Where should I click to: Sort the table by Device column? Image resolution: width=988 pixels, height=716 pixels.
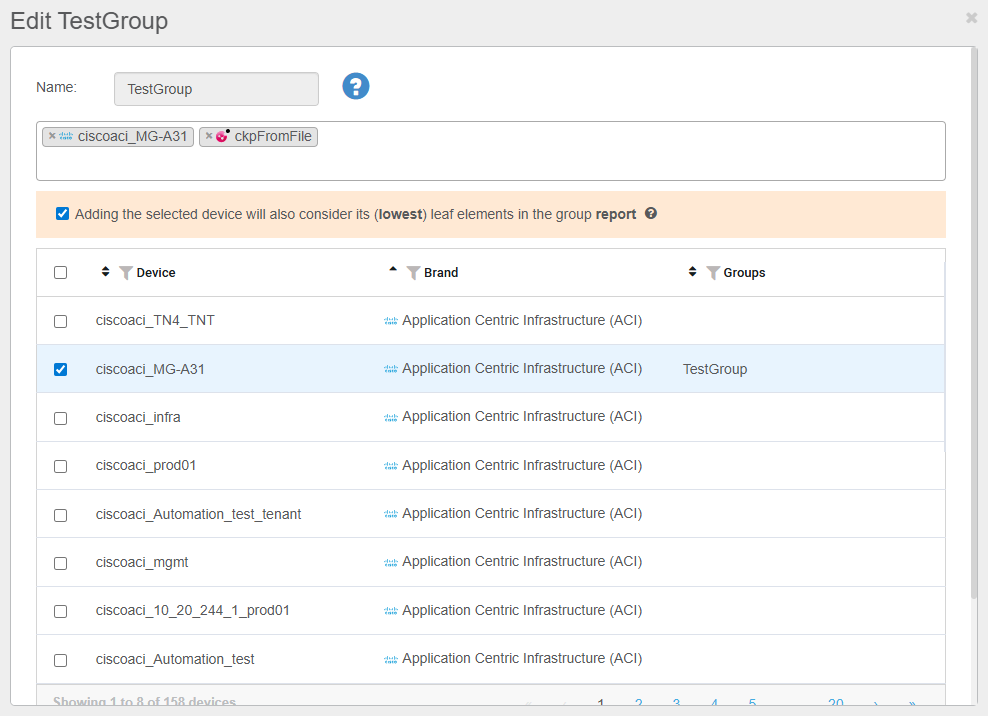tap(105, 272)
